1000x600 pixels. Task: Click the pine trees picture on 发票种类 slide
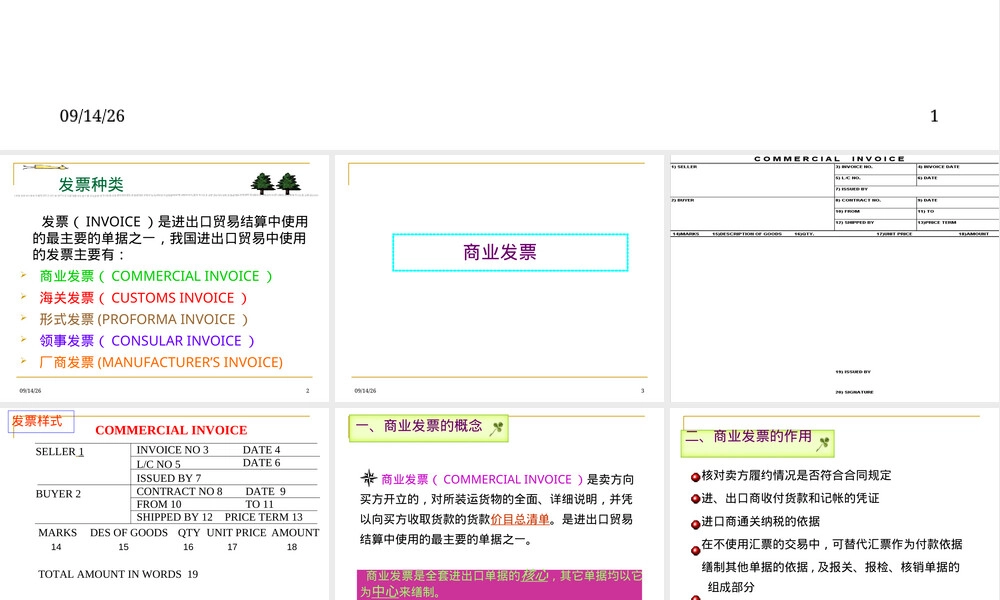276,184
